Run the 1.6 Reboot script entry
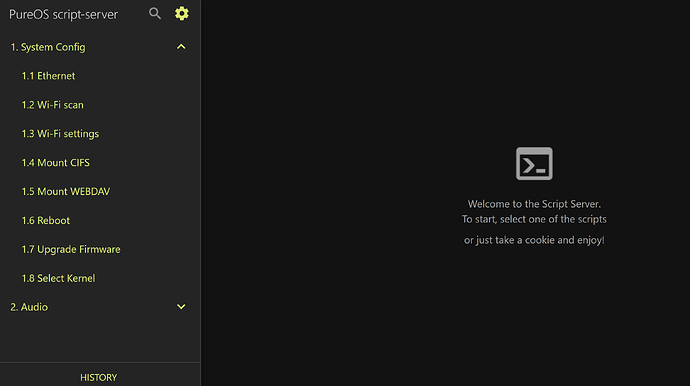Screen dimensions: 690x386 click(100, 221)
